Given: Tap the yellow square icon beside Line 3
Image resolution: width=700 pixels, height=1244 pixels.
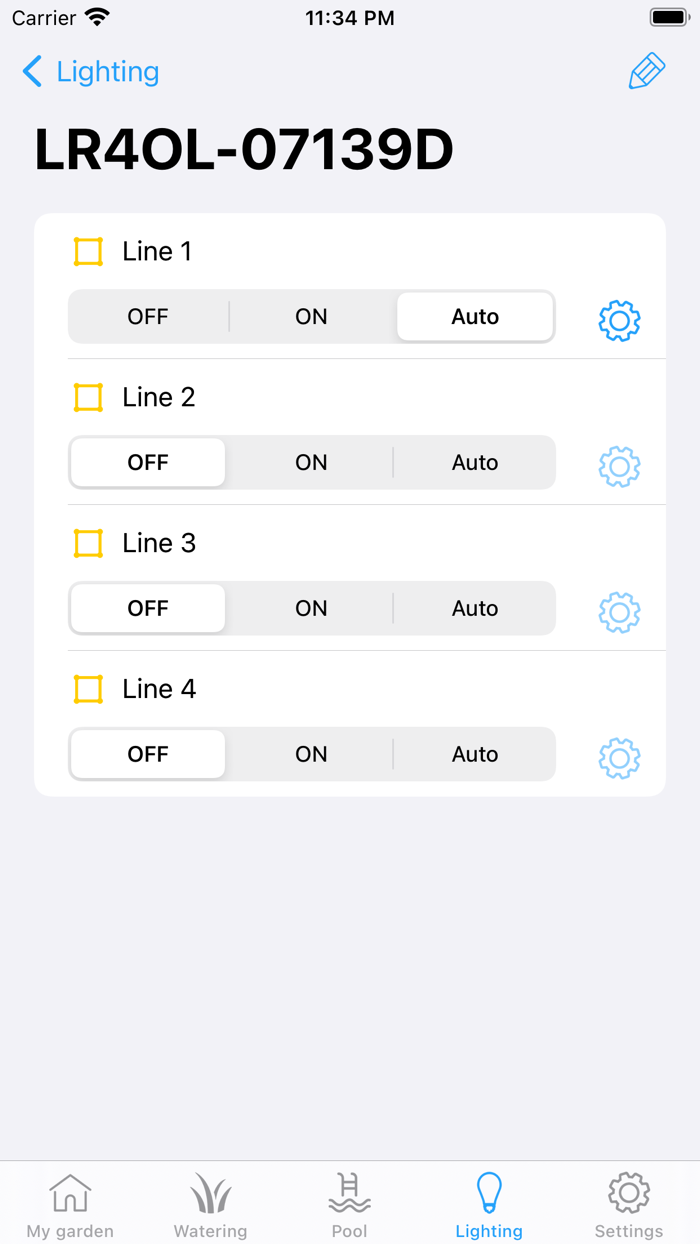Looking at the screenshot, I should tap(88, 544).
